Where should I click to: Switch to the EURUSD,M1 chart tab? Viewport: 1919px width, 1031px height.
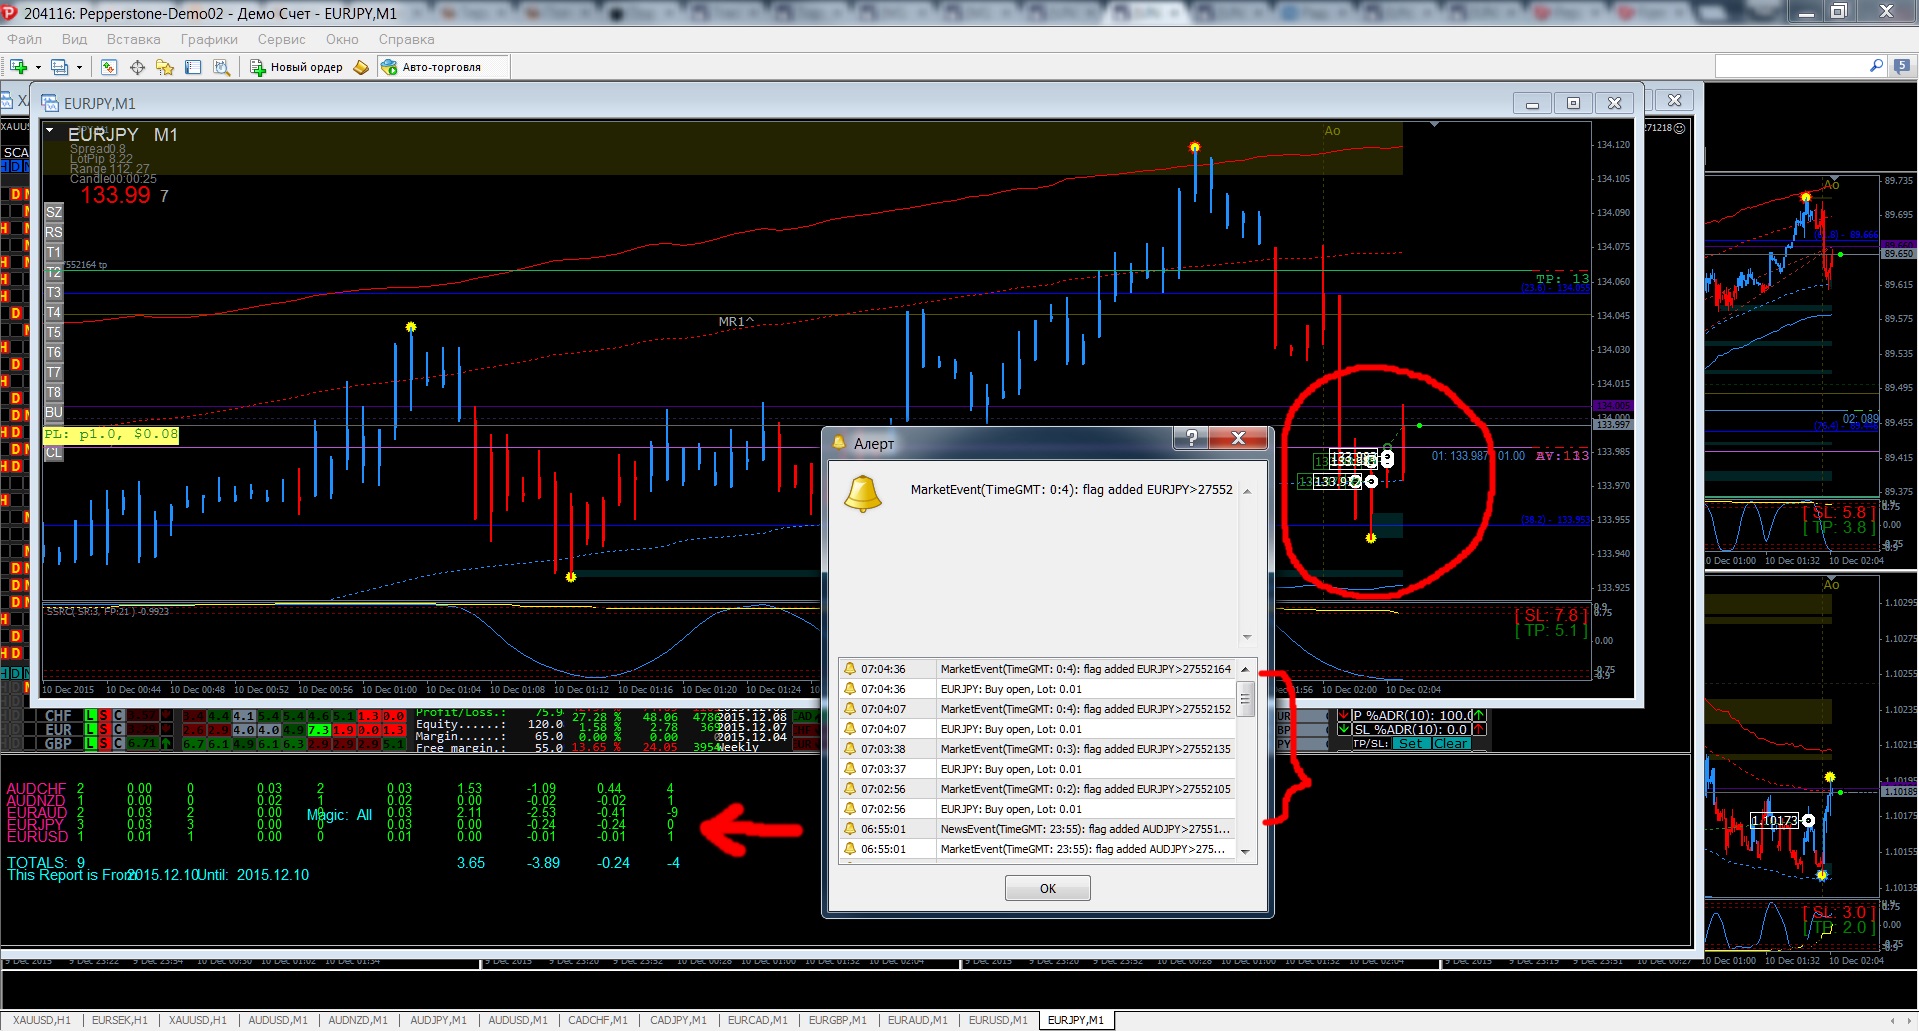(x=998, y=1020)
